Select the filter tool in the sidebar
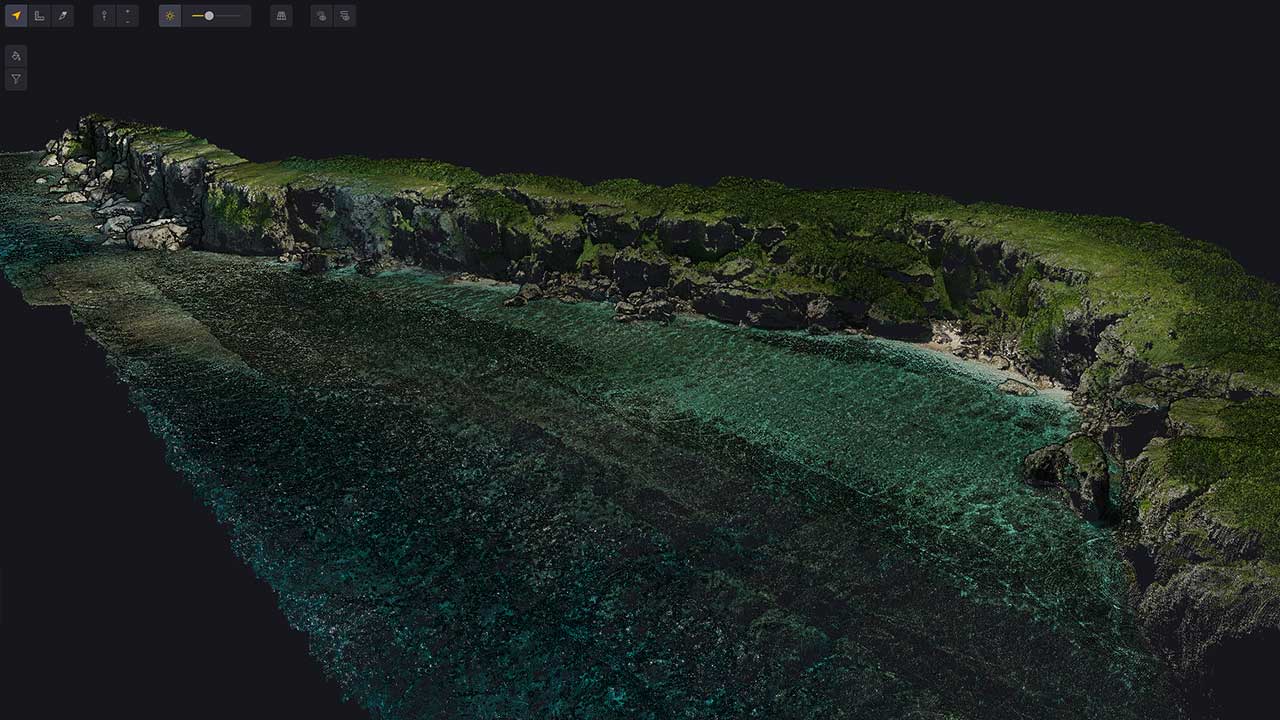The height and width of the screenshot is (720, 1280). point(15,78)
